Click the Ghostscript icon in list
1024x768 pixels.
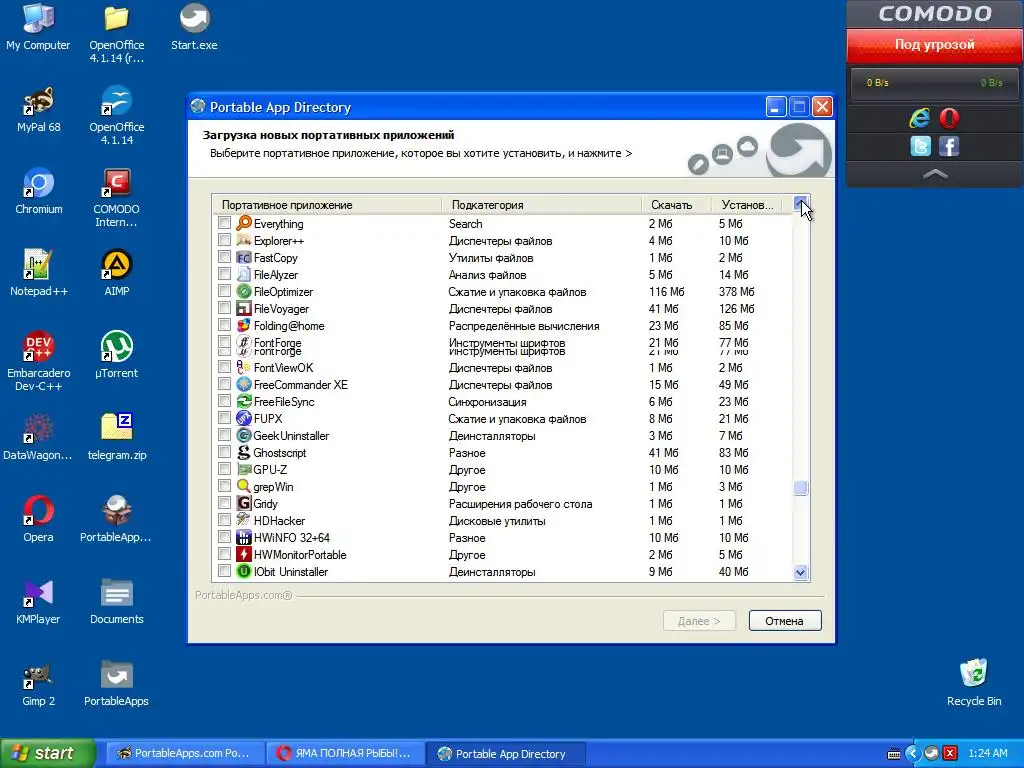[244, 453]
